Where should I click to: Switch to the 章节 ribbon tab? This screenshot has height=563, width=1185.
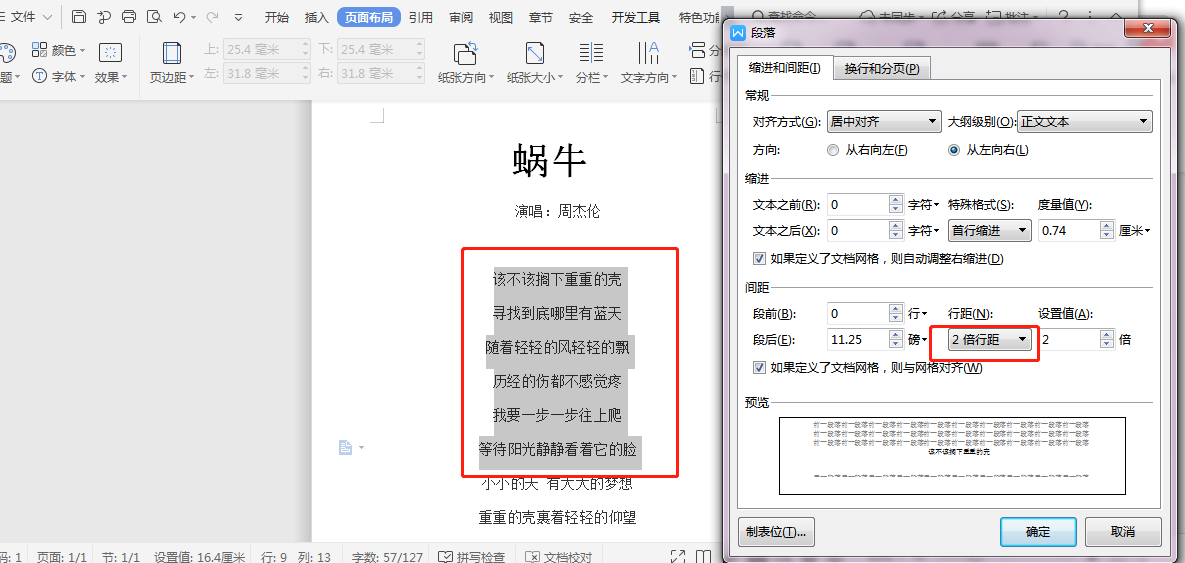point(540,17)
